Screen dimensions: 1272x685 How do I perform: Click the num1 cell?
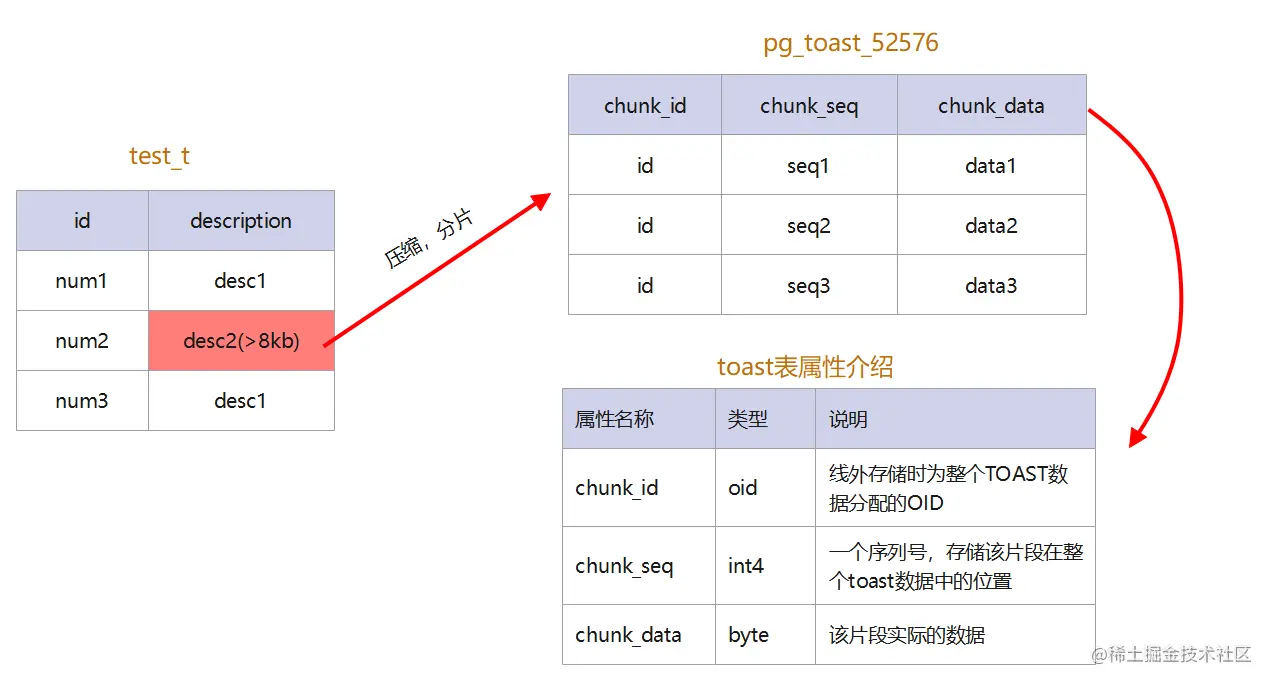click(x=82, y=280)
